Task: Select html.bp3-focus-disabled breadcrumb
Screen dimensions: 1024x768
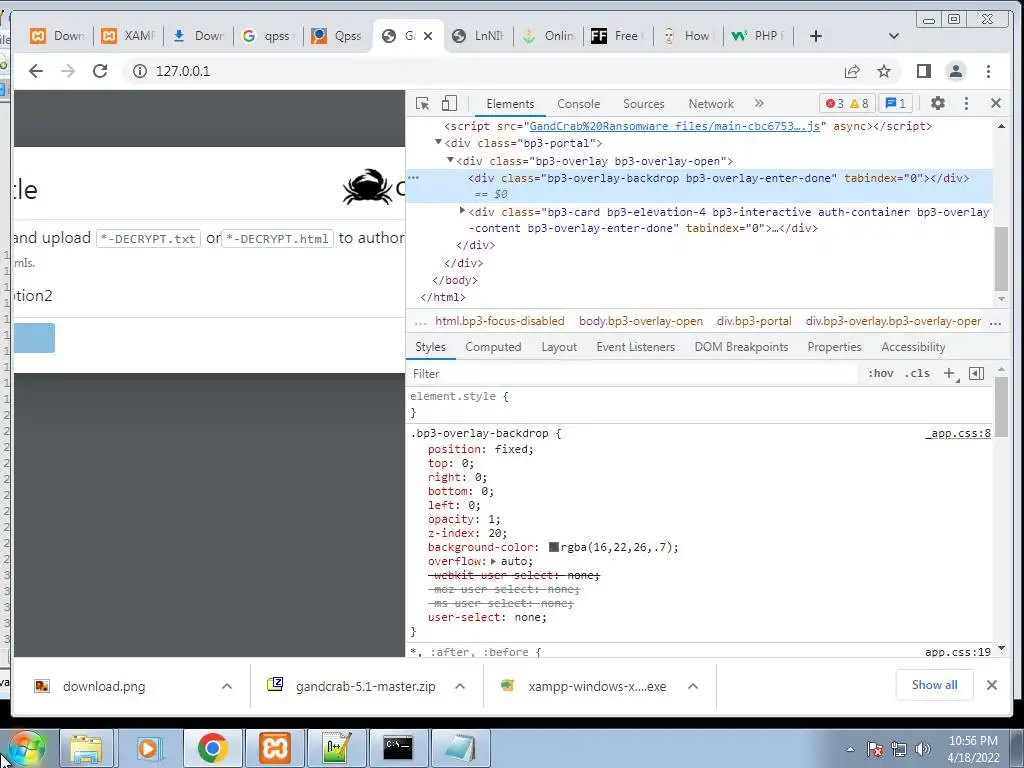Action: click(x=500, y=321)
